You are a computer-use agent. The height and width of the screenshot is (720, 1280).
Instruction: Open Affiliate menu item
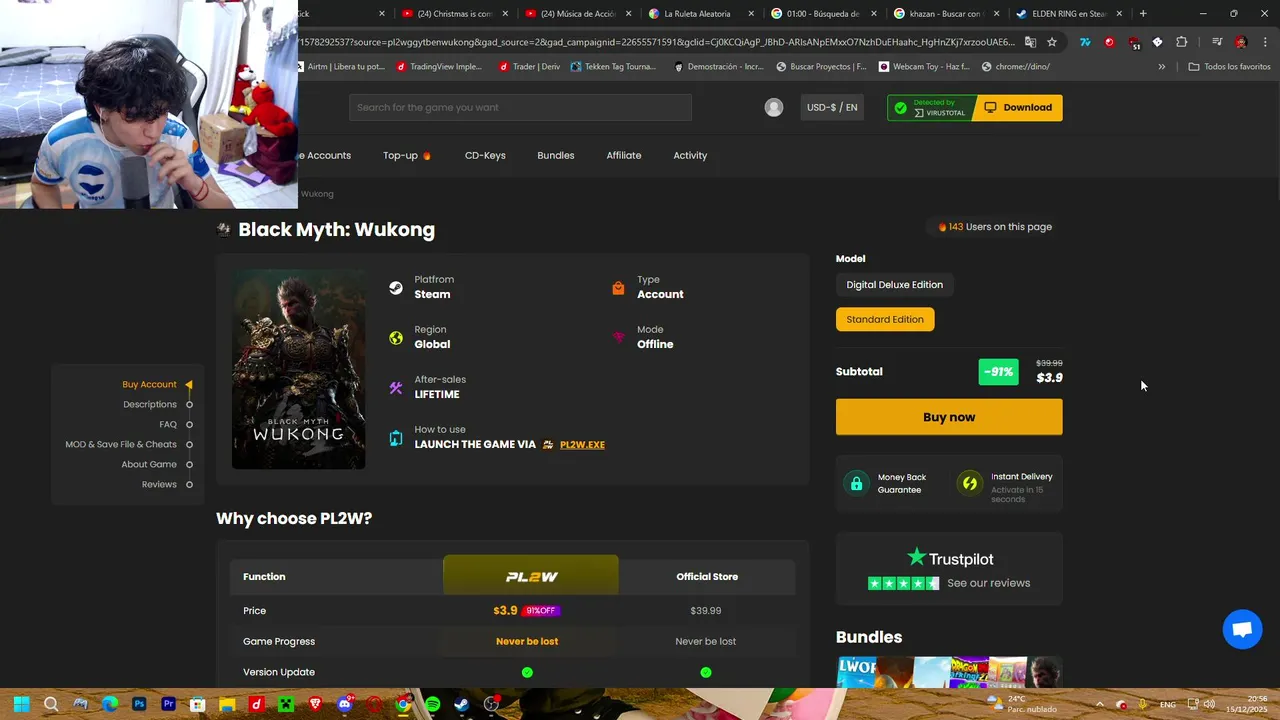click(x=624, y=155)
